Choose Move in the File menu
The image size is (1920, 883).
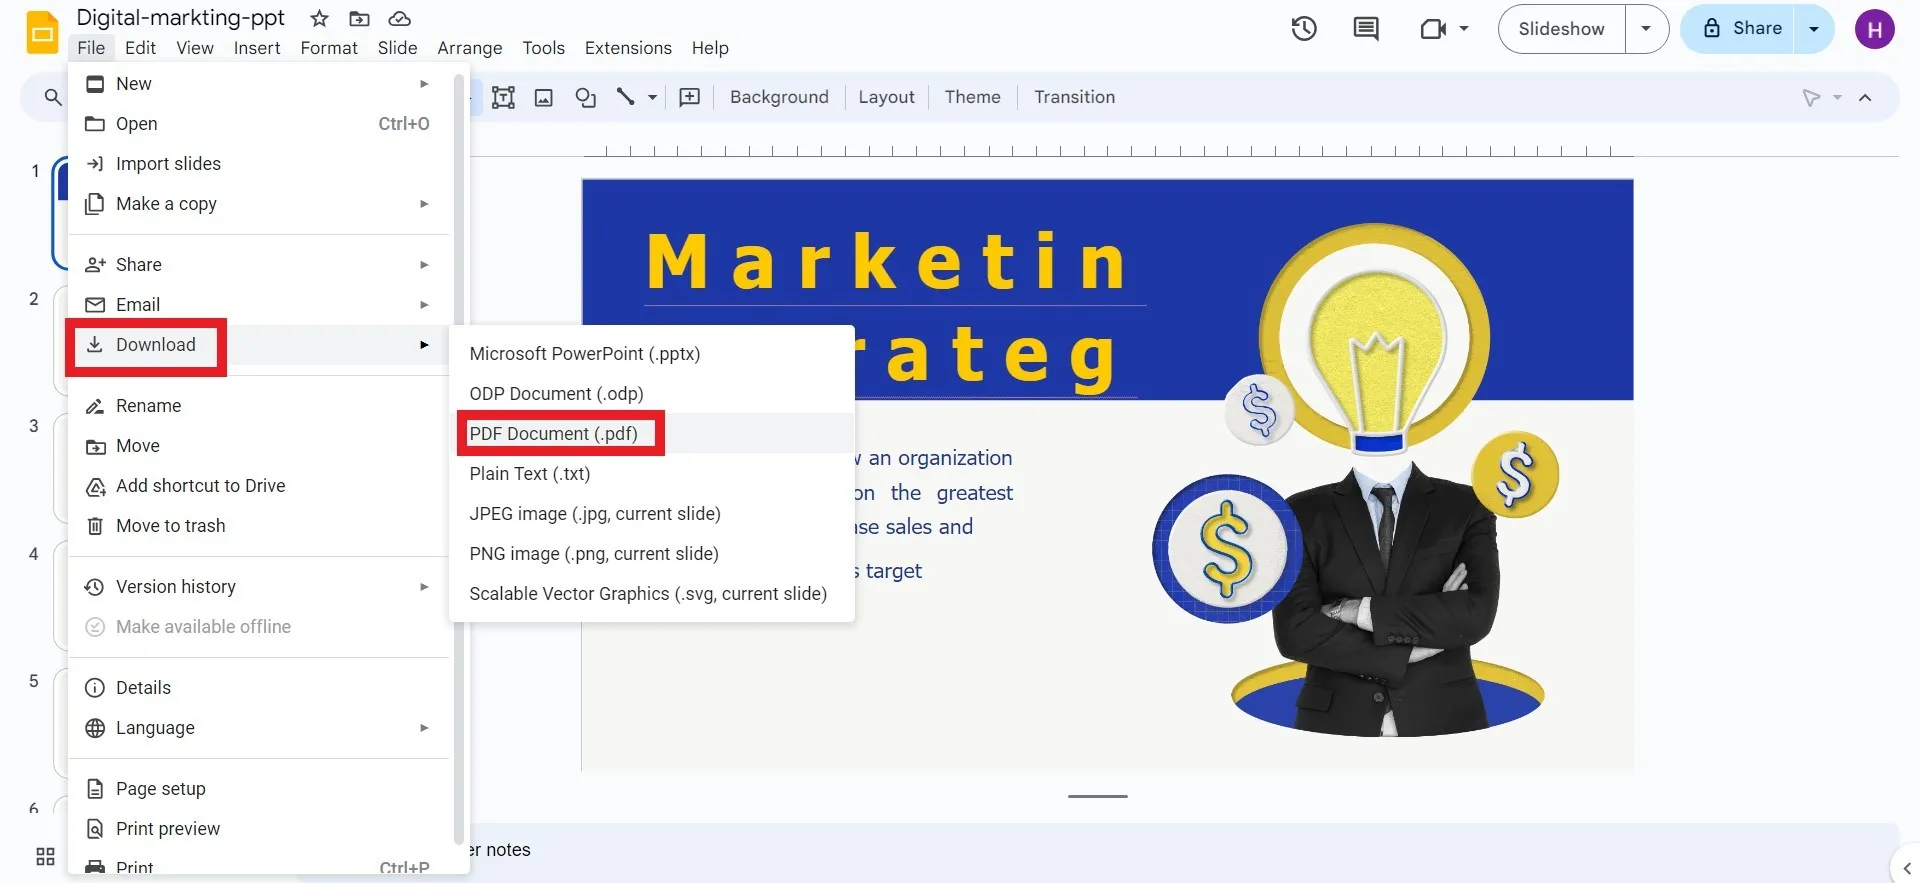coord(259,446)
